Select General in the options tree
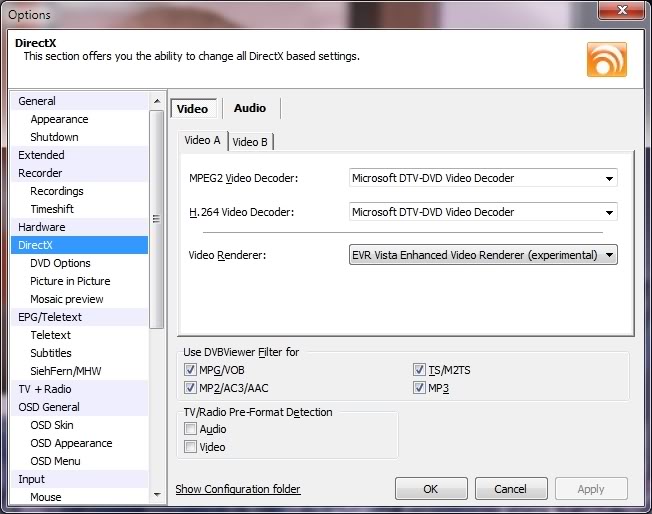Viewport: 652px width, 514px height. [x=79, y=101]
